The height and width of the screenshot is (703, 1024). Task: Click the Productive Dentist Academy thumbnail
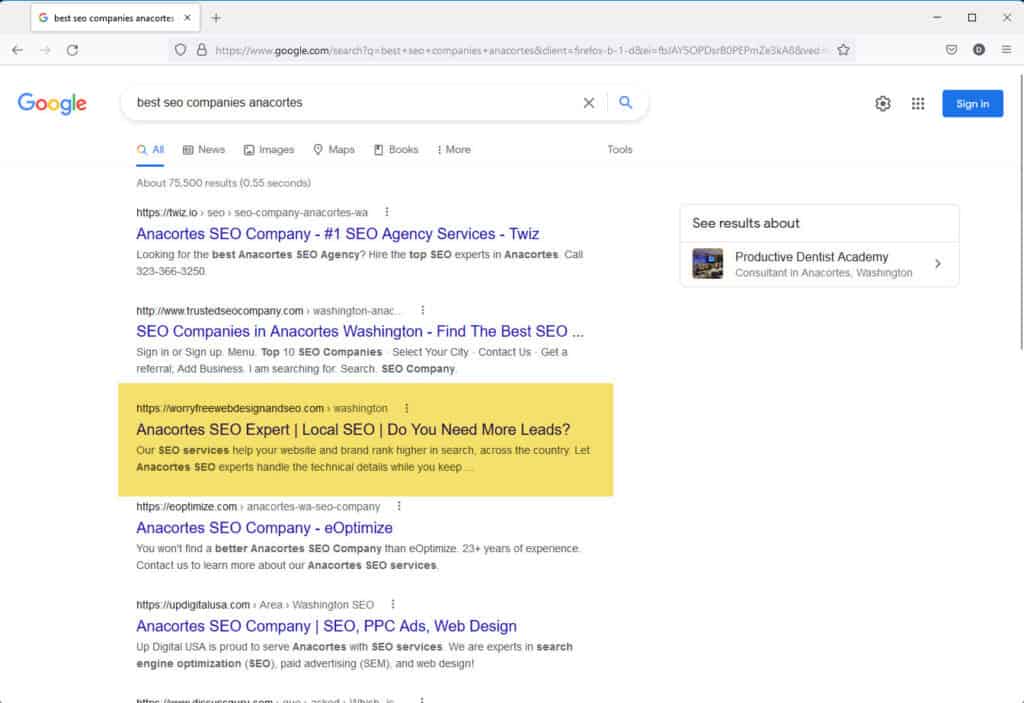point(708,264)
